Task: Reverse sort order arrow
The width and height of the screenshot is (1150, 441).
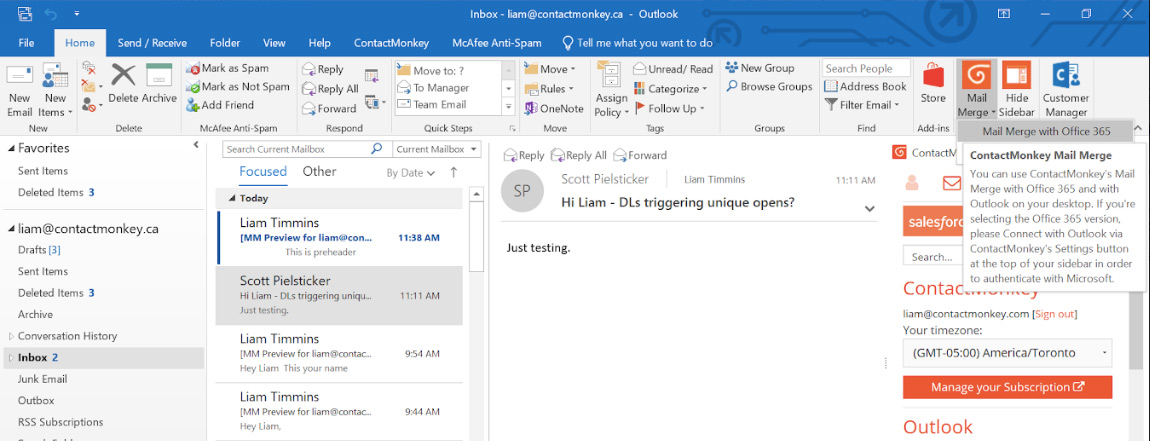Action: [453, 172]
